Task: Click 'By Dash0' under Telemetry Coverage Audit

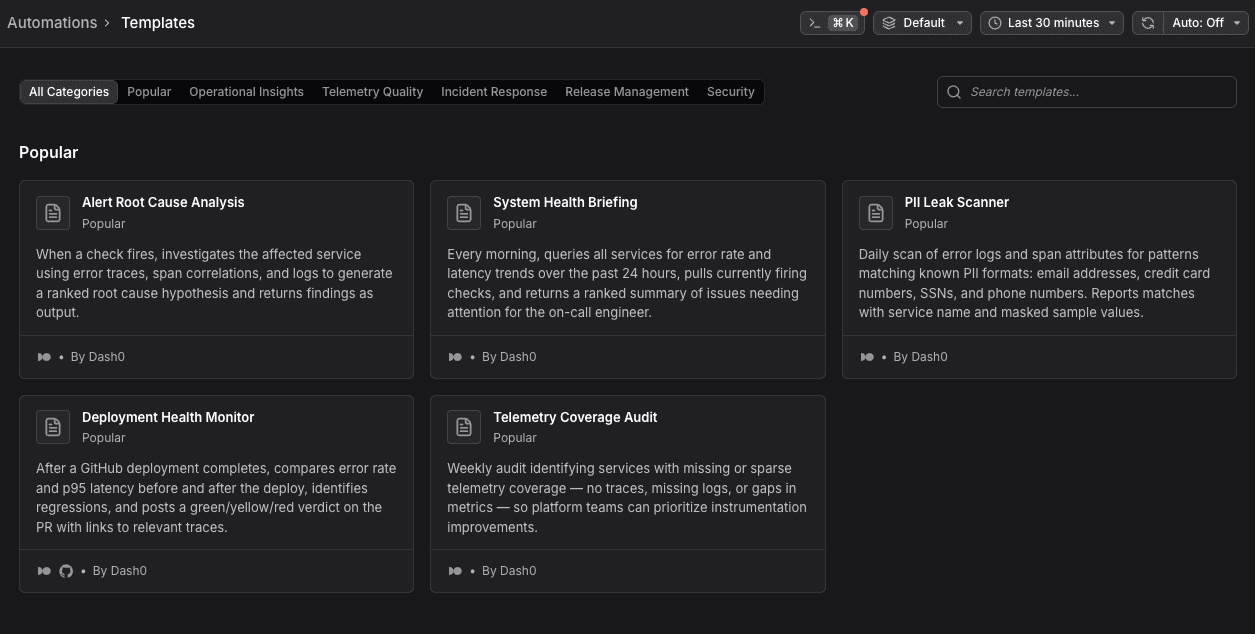Action: (x=509, y=571)
